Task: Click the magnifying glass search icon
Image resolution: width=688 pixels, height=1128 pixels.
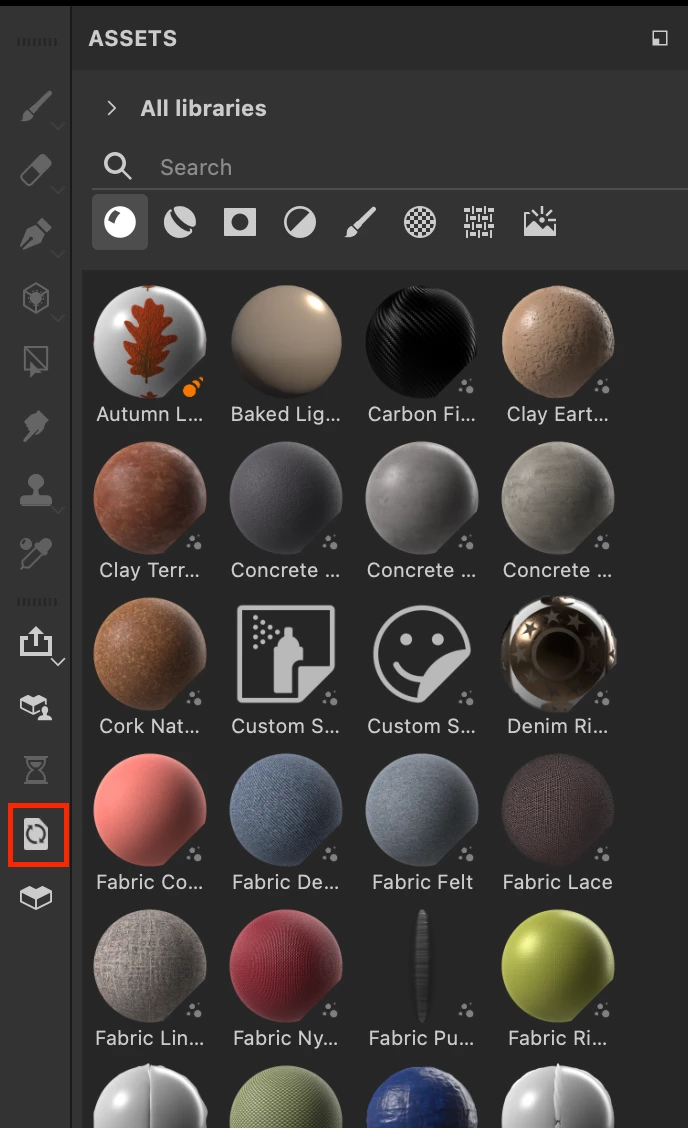Action: coord(117,166)
